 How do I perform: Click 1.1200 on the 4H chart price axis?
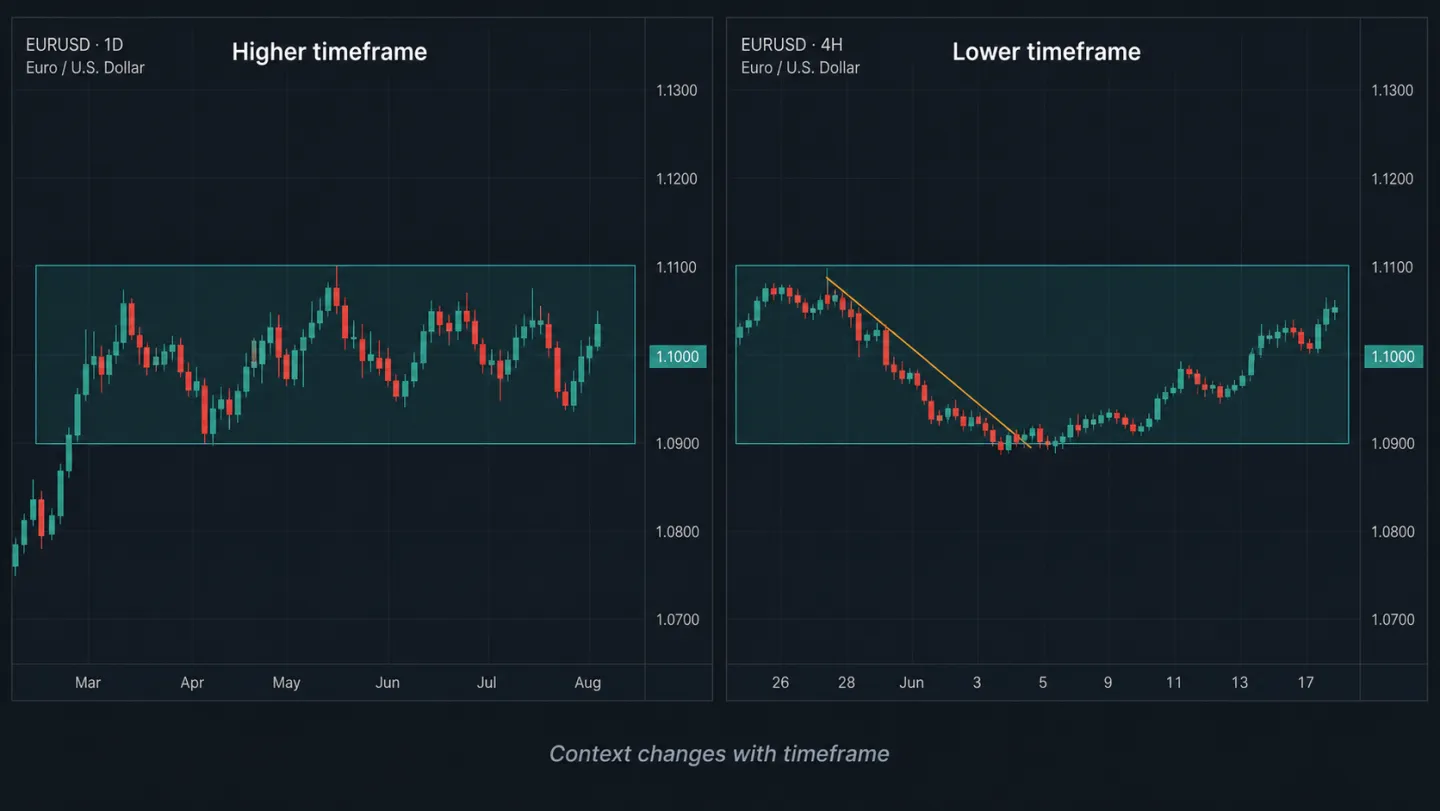pyautogui.click(x=1393, y=179)
